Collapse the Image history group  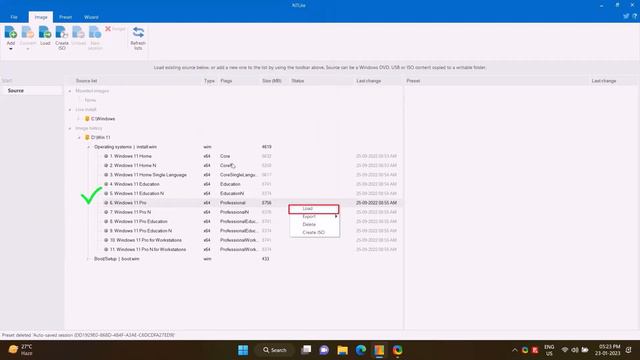click(x=70, y=129)
